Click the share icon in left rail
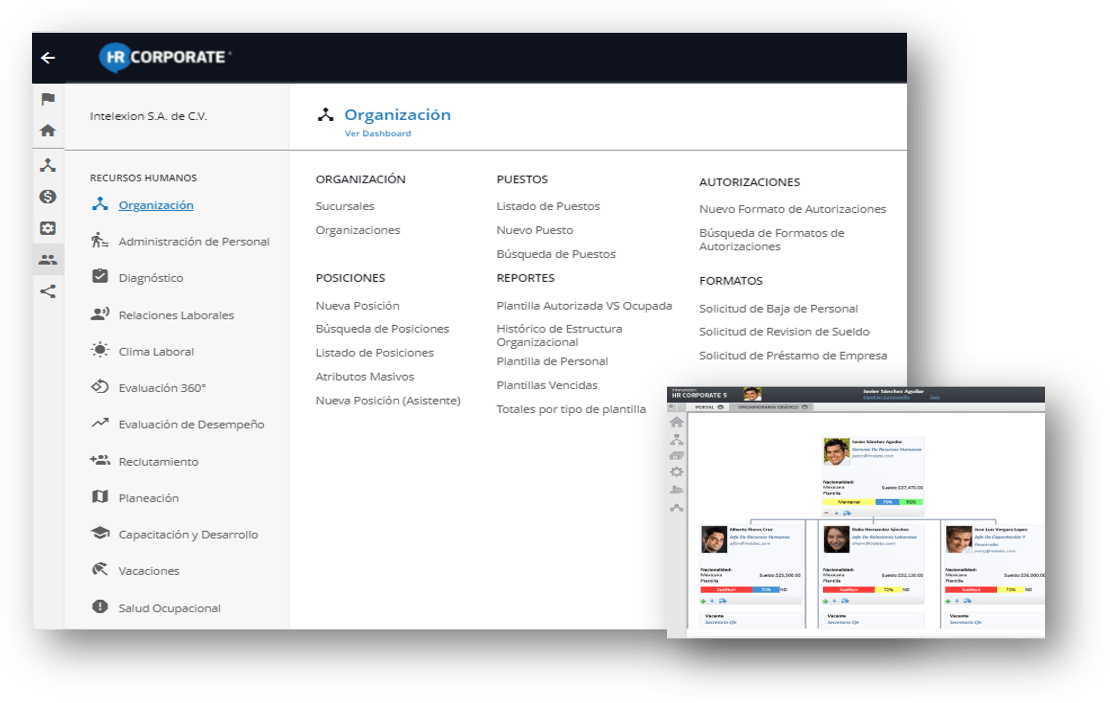The image size is (1110, 703). pyautogui.click(x=48, y=292)
